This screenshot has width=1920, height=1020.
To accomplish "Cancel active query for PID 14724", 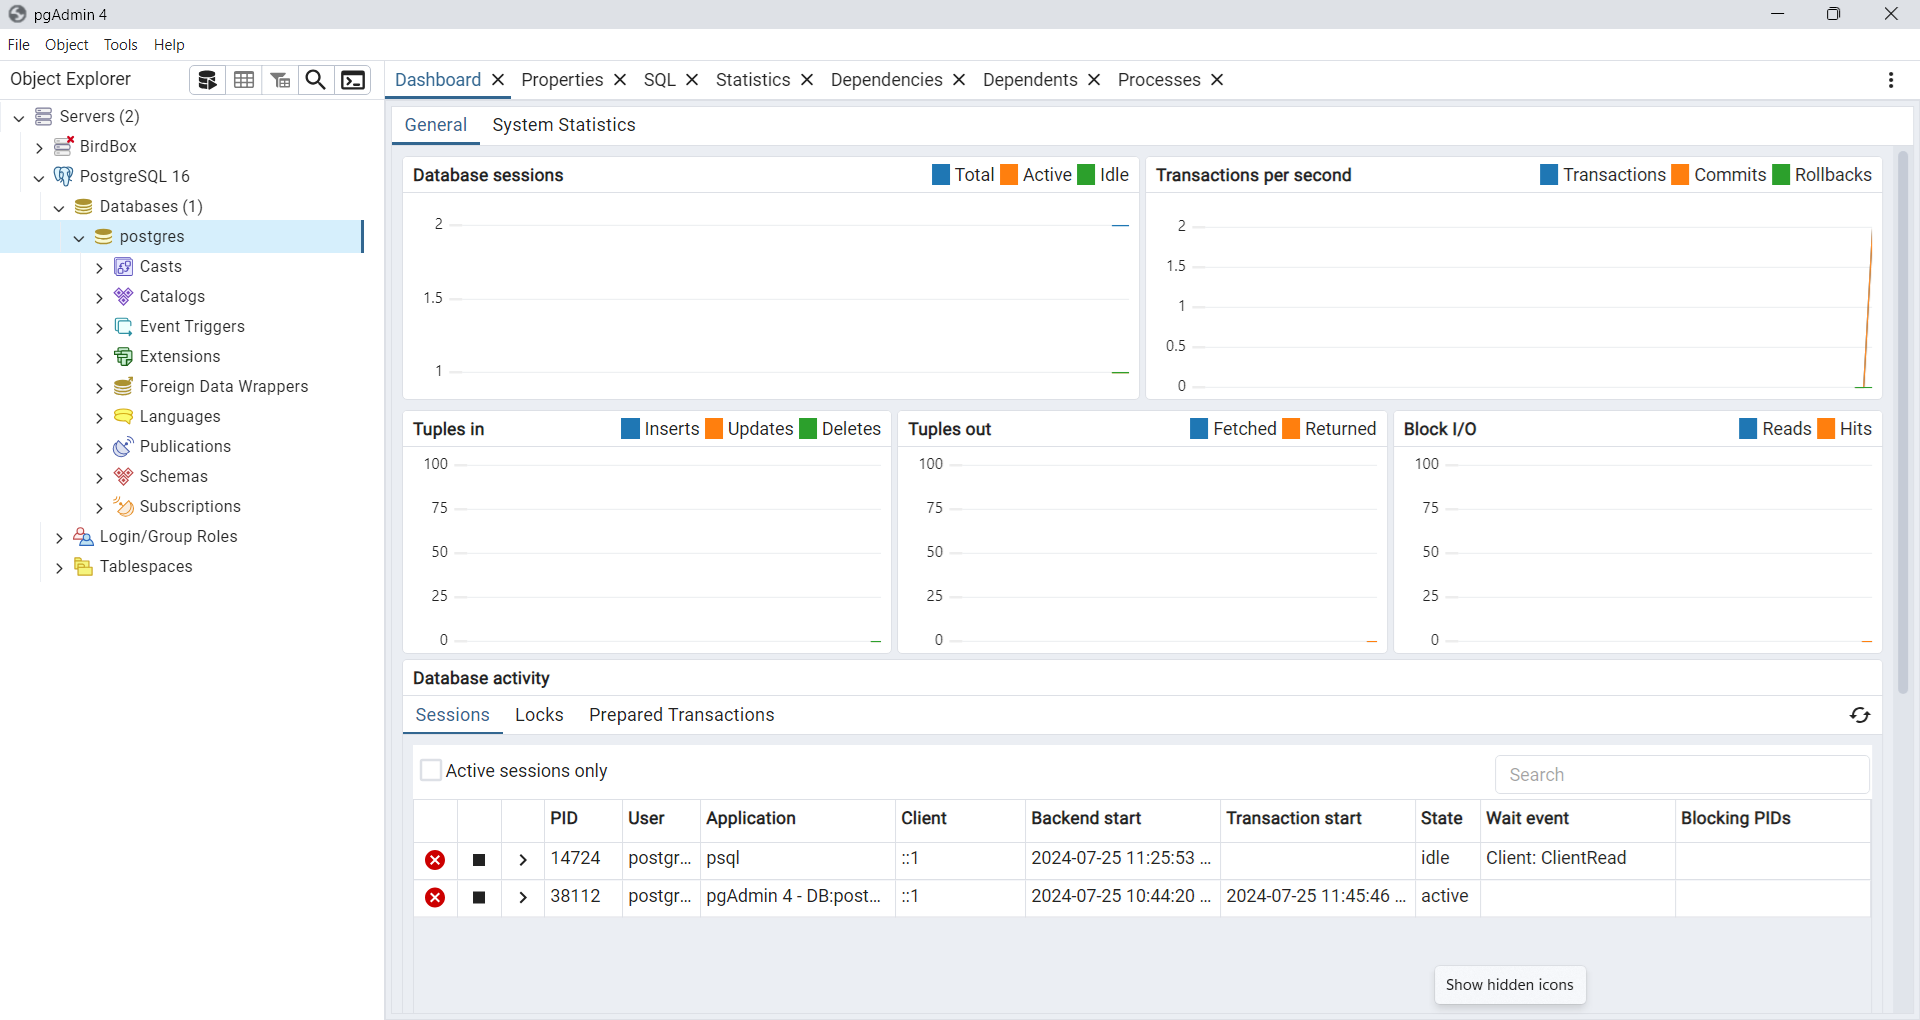I will pos(479,860).
